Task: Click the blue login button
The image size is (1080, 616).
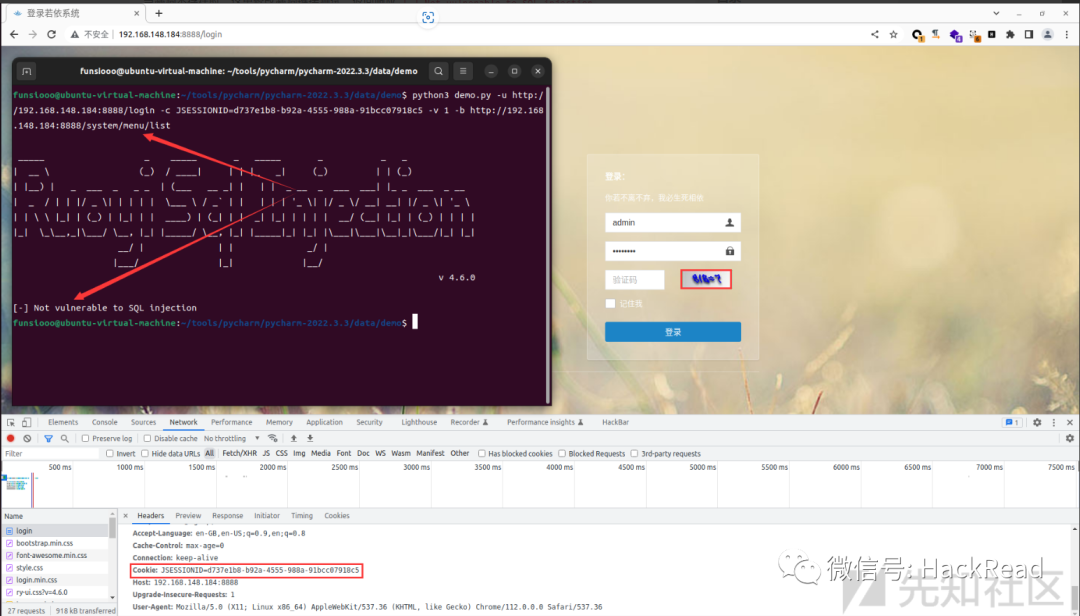Action: coord(673,332)
